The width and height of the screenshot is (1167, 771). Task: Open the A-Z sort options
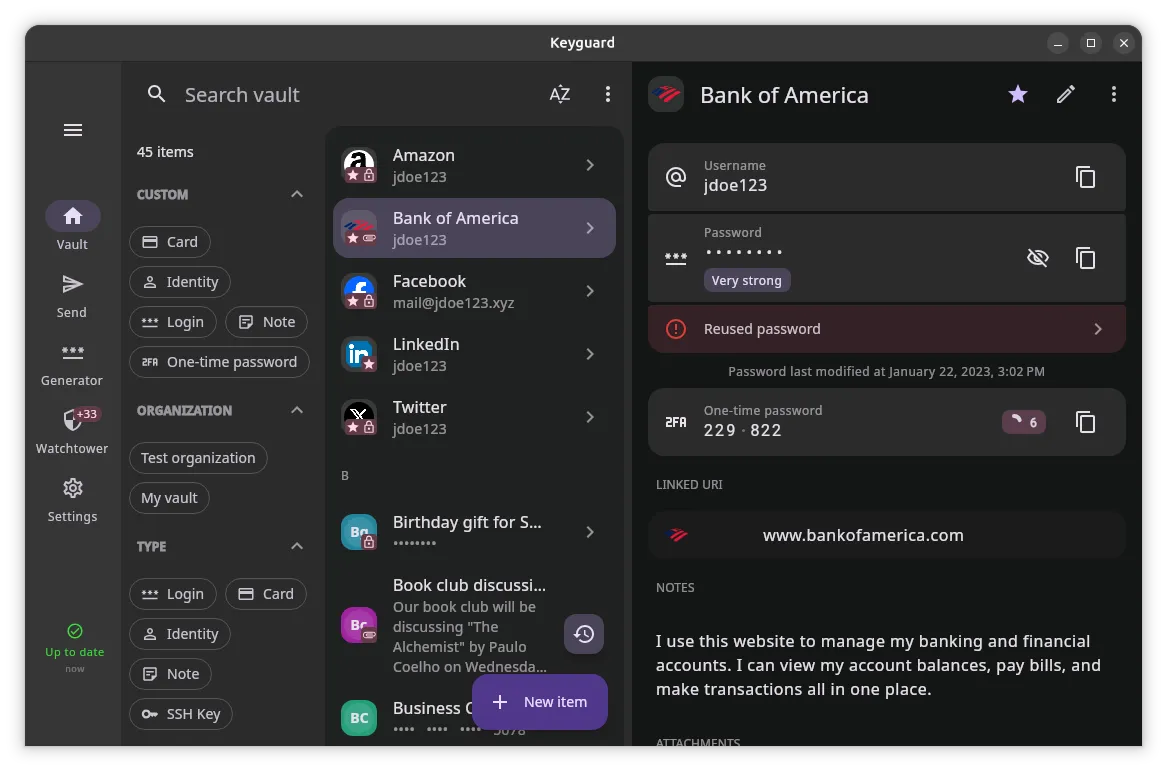coord(560,95)
